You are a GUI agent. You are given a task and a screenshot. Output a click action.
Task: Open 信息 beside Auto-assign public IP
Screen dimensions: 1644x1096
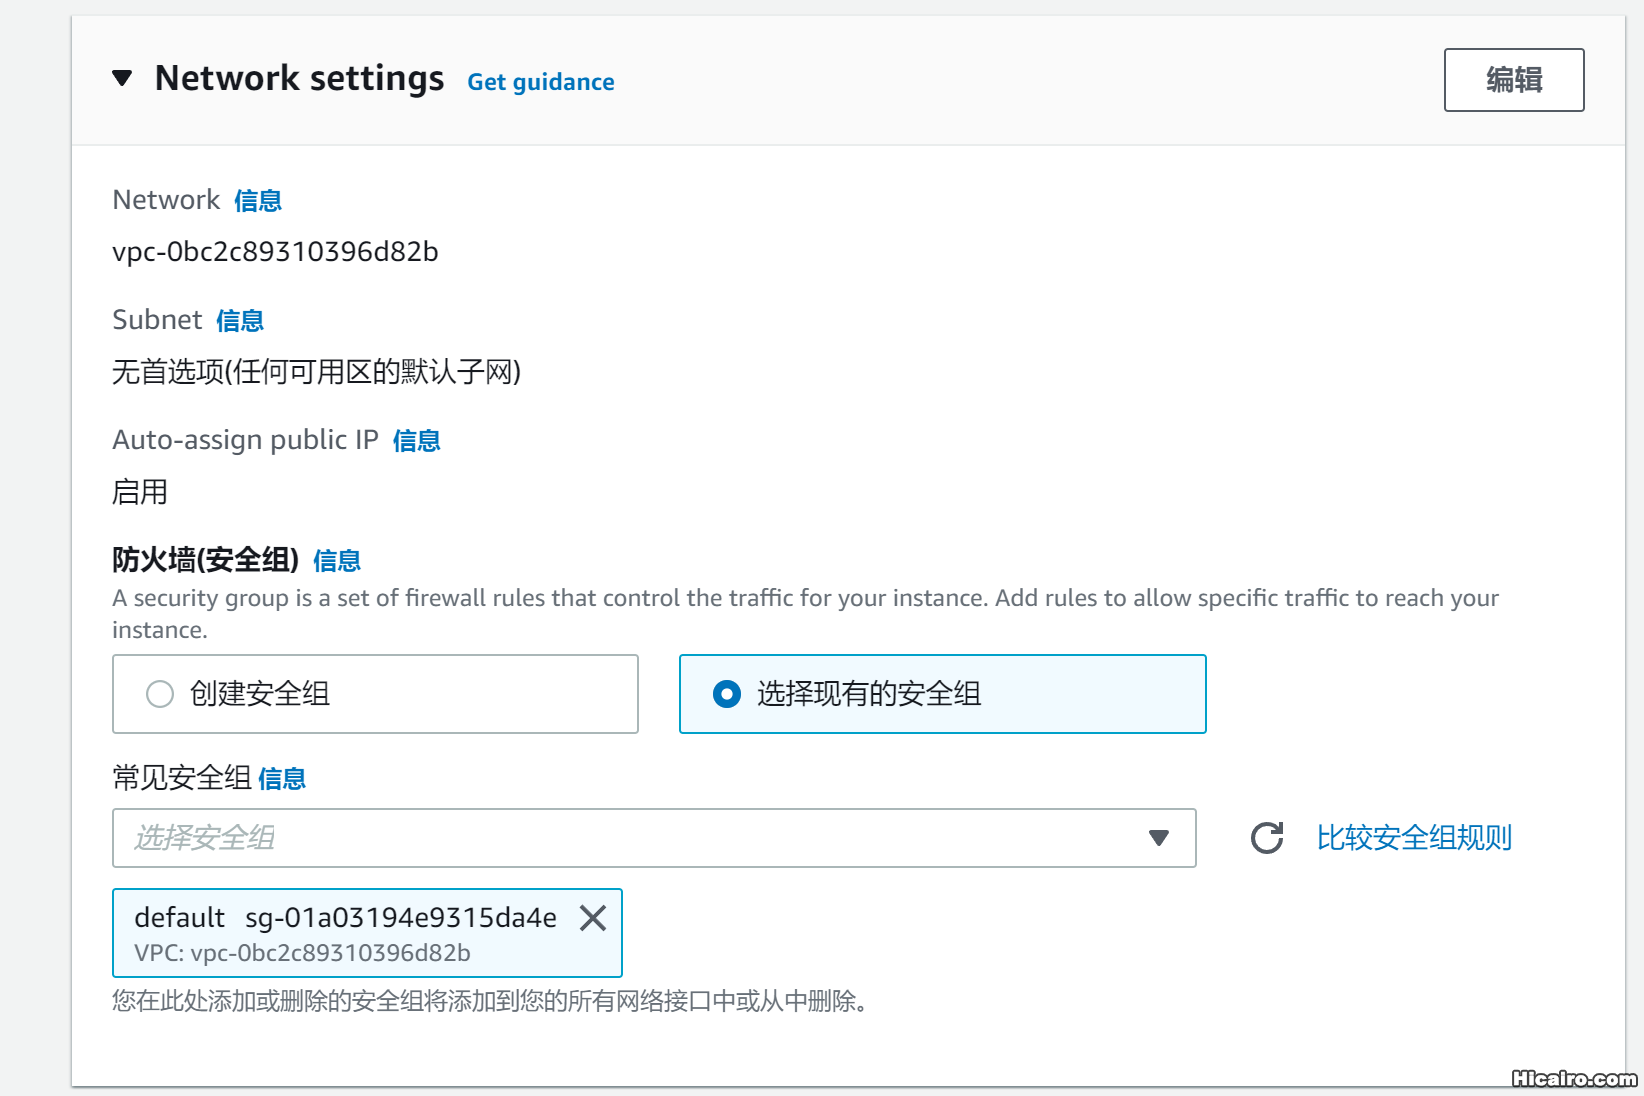click(x=416, y=441)
